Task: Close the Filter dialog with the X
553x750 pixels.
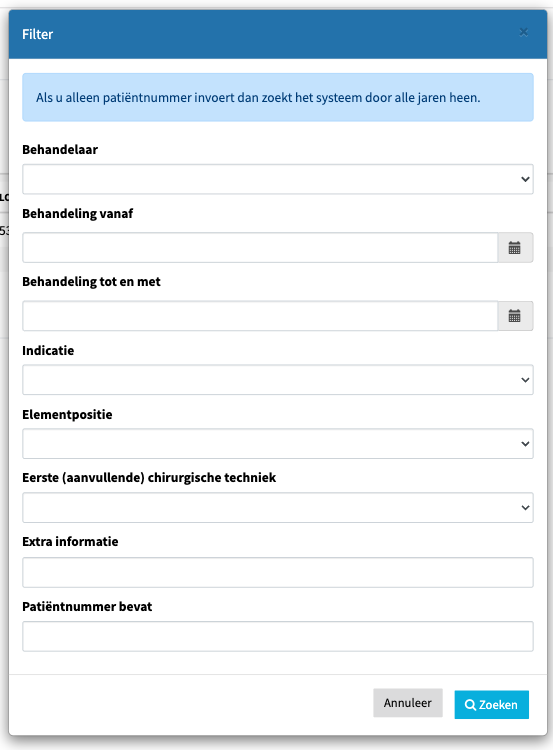Action: pyautogui.click(x=523, y=32)
